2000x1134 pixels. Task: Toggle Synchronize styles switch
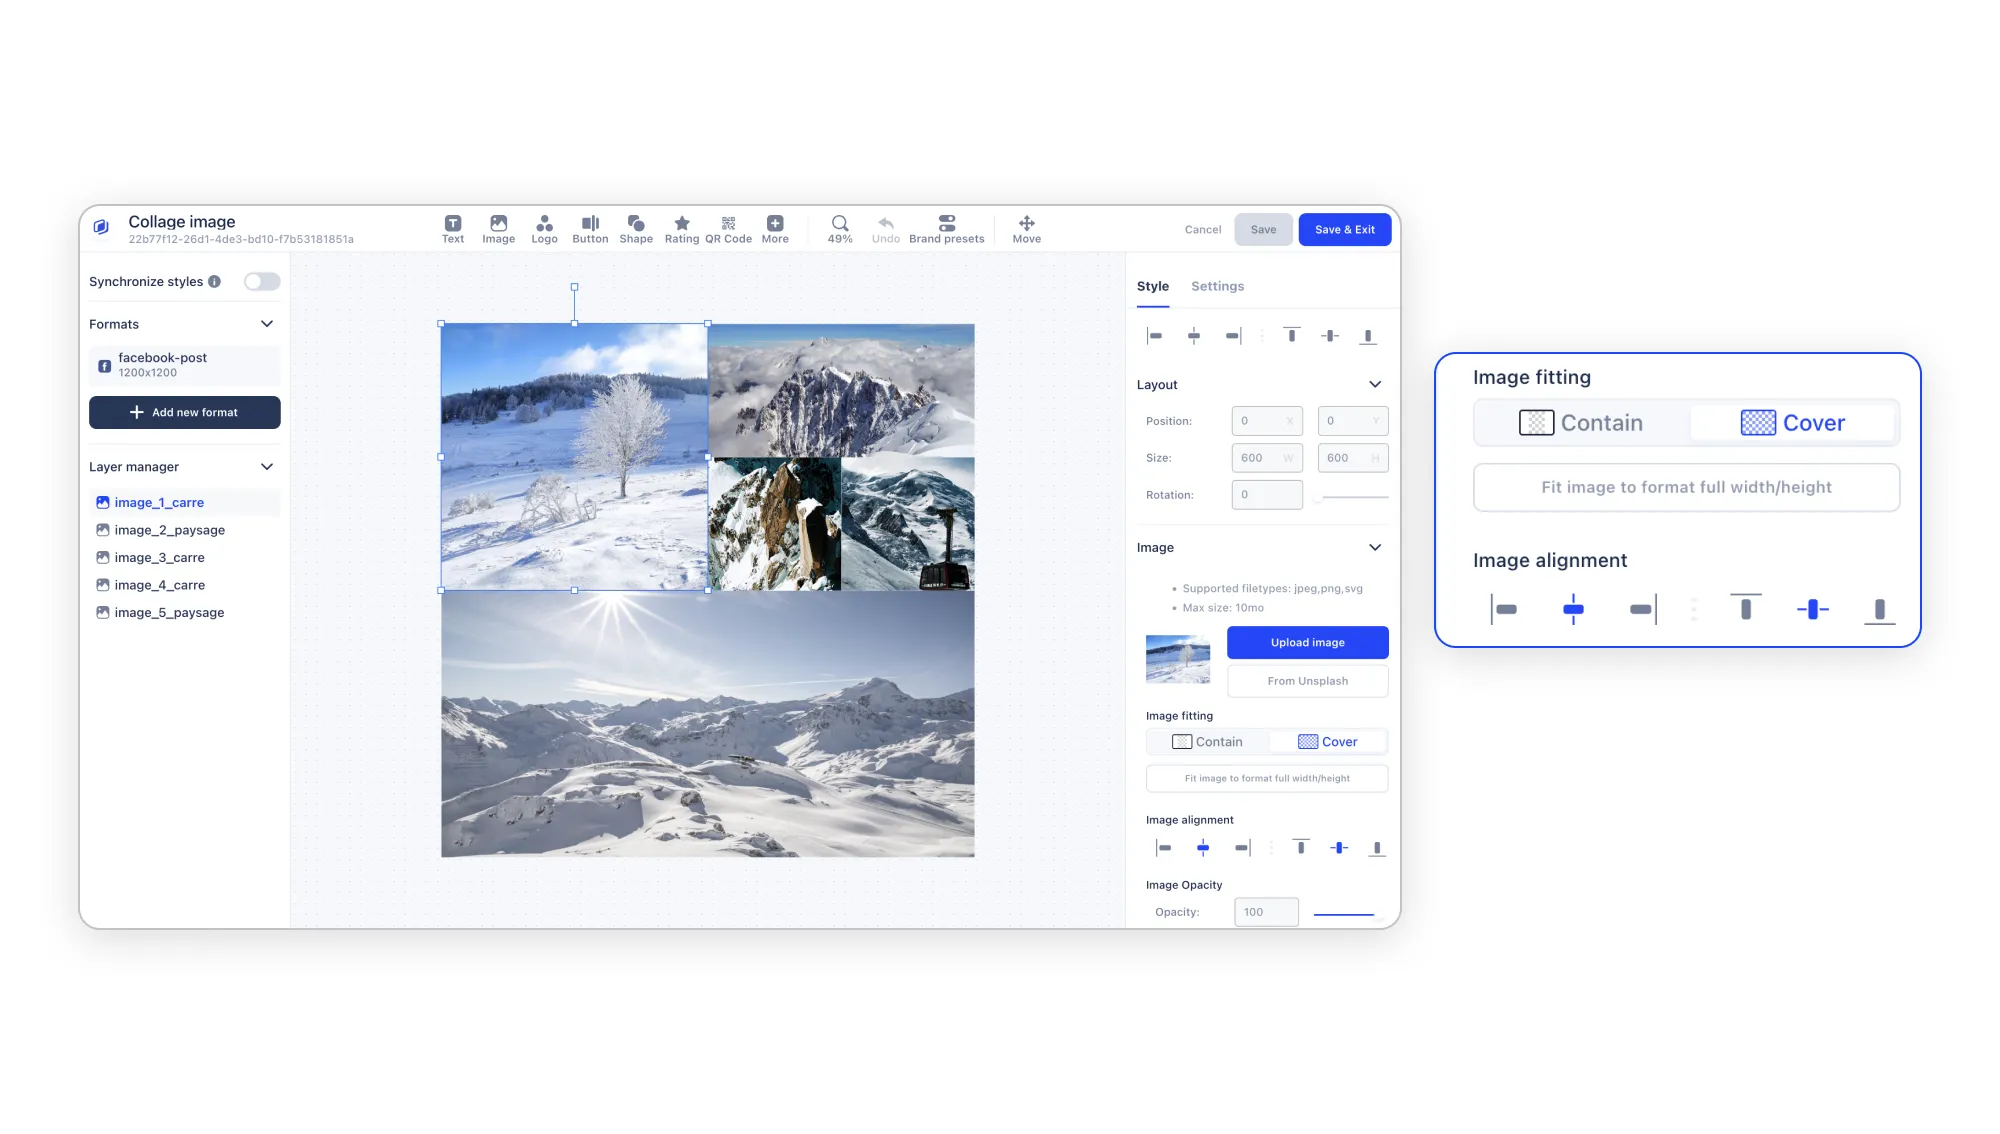tap(261, 281)
